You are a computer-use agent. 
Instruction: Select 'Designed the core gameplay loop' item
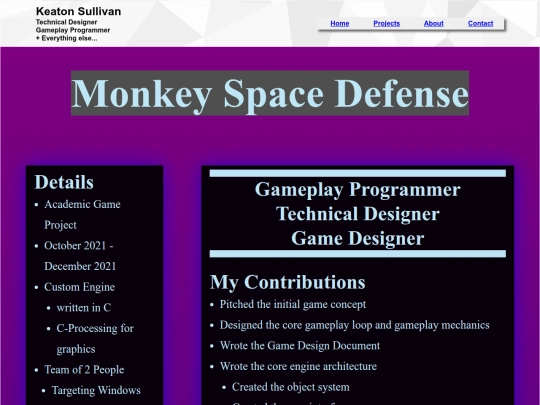354,325
